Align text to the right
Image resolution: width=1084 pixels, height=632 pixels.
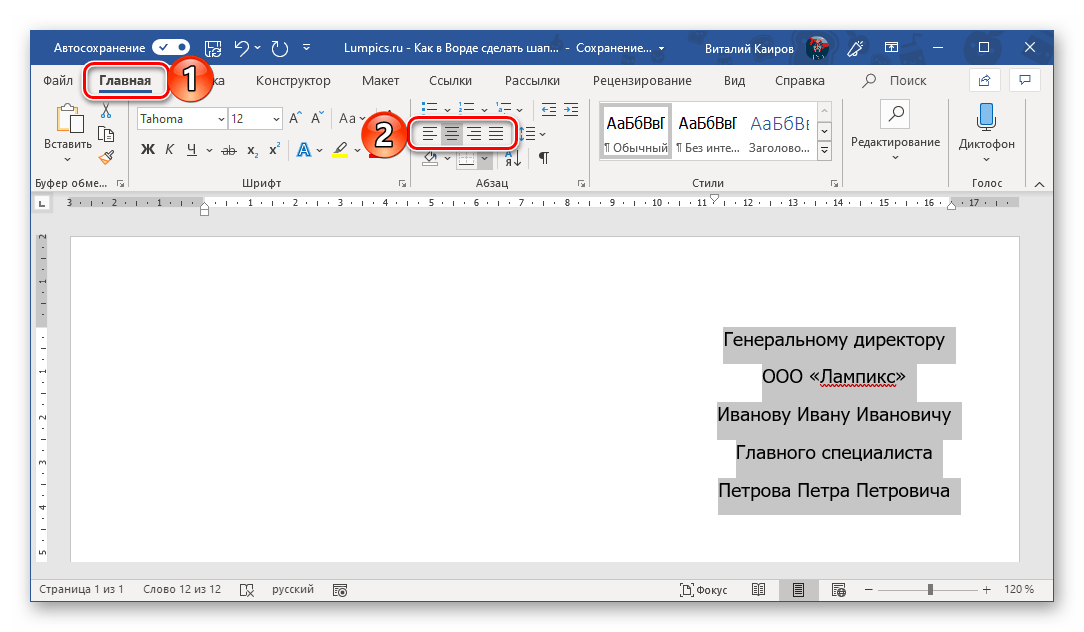[x=474, y=133]
